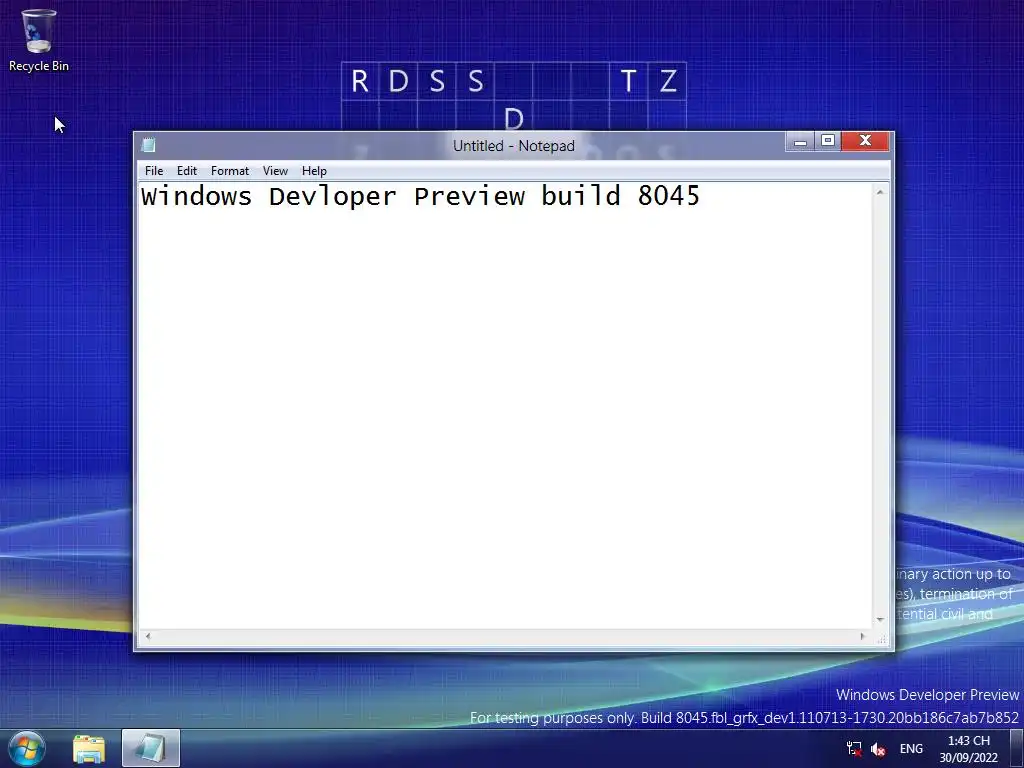Image resolution: width=1024 pixels, height=768 pixels.
Task: Open the Help menu in Notepad
Action: (314, 171)
